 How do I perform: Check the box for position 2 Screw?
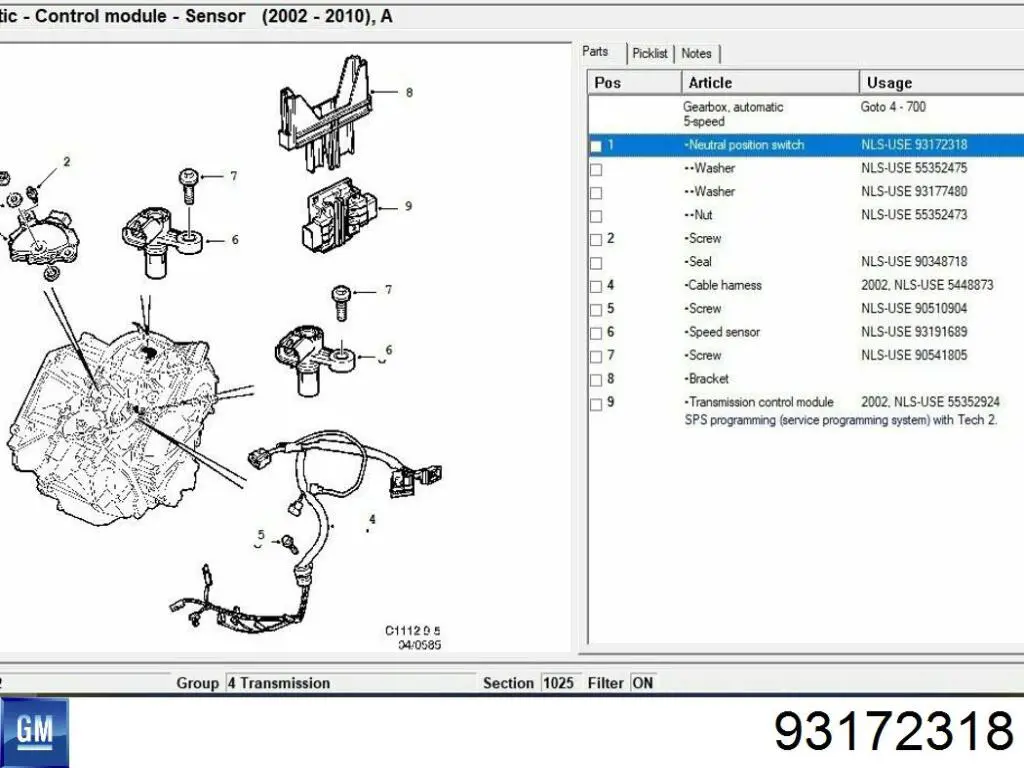(596, 240)
